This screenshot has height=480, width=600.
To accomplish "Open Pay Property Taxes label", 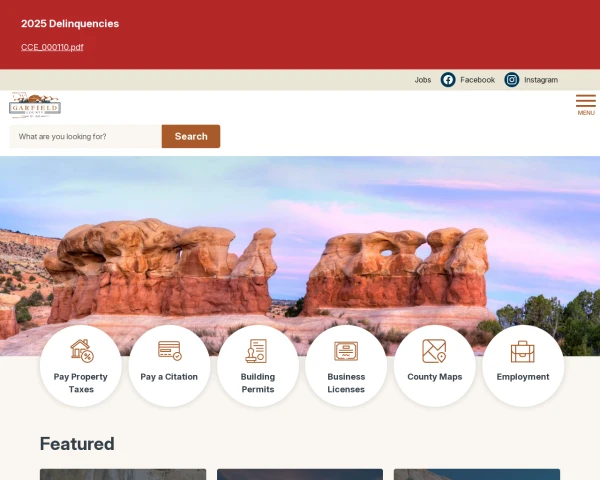I will tap(81, 383).
